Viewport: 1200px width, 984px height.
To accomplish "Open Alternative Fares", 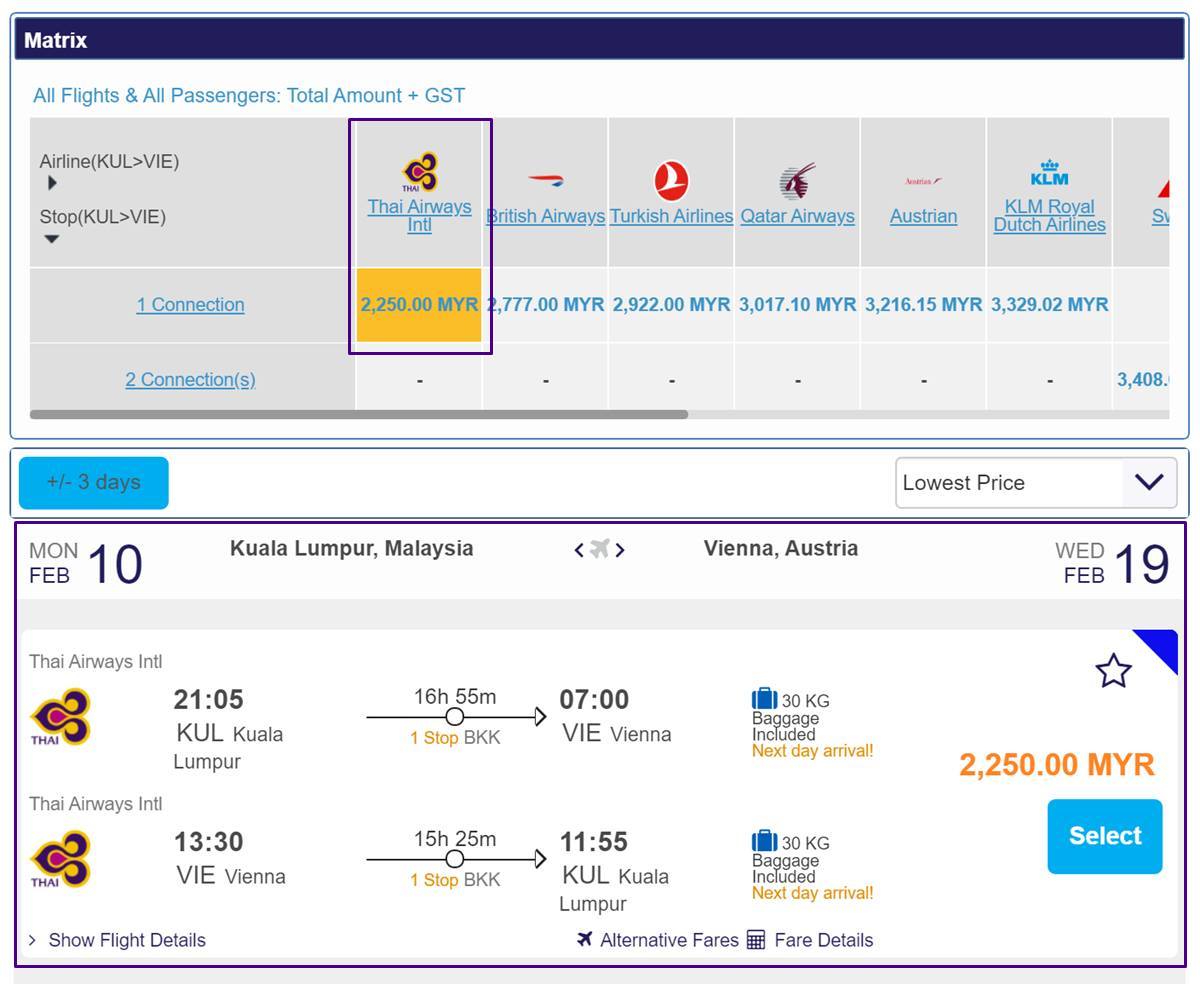I will point(669,940).
